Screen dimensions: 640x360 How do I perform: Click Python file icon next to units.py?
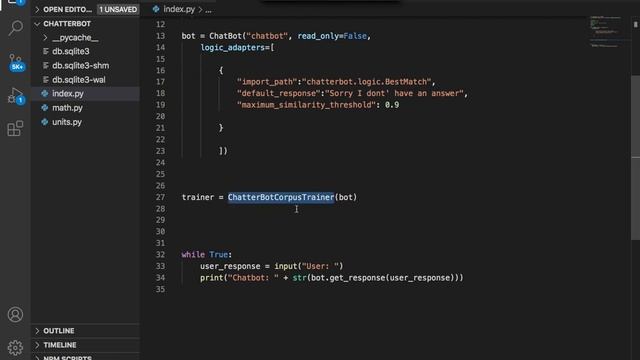pos(45,122)
